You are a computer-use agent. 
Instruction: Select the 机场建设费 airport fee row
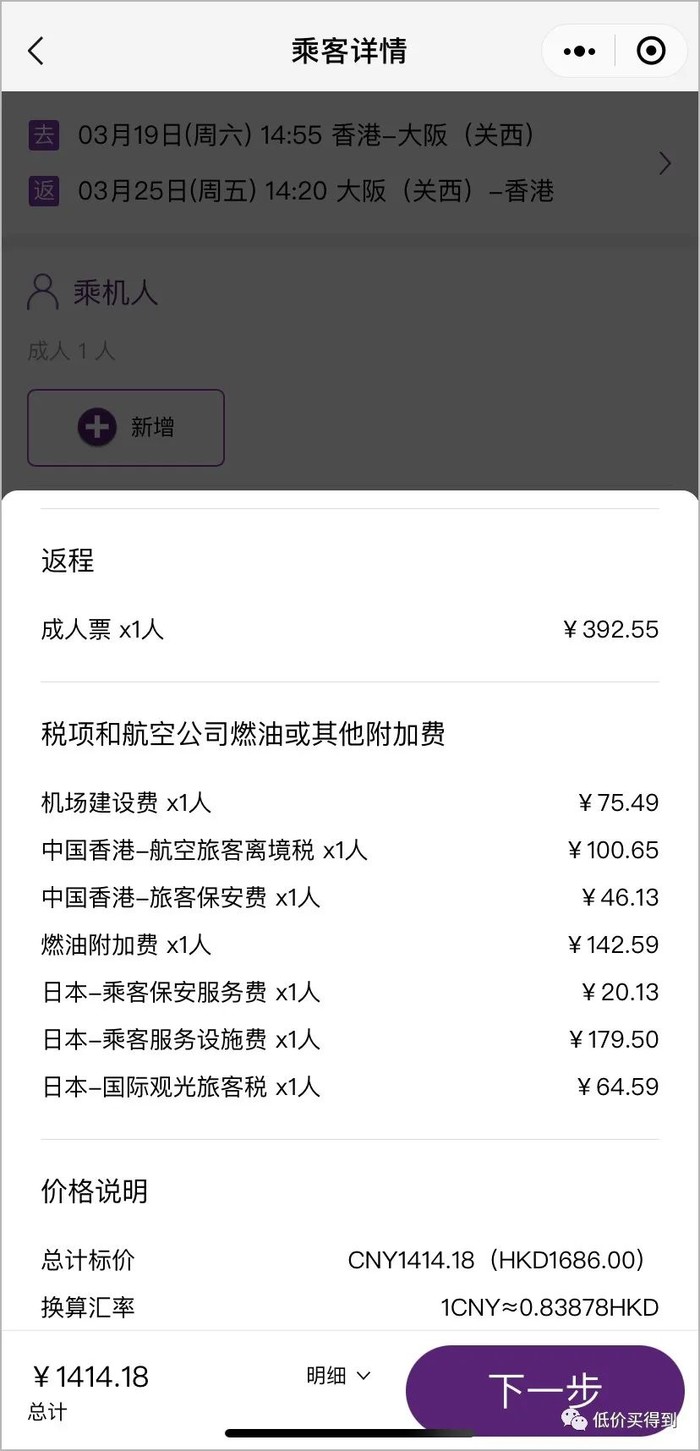pos(350,803)
